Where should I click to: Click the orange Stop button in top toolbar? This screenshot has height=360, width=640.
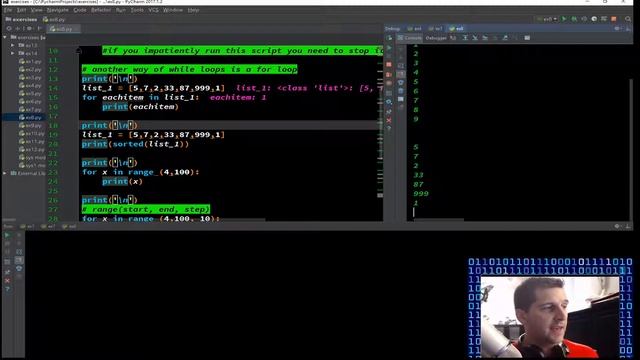pyautogui.click(x=614, y=19)
